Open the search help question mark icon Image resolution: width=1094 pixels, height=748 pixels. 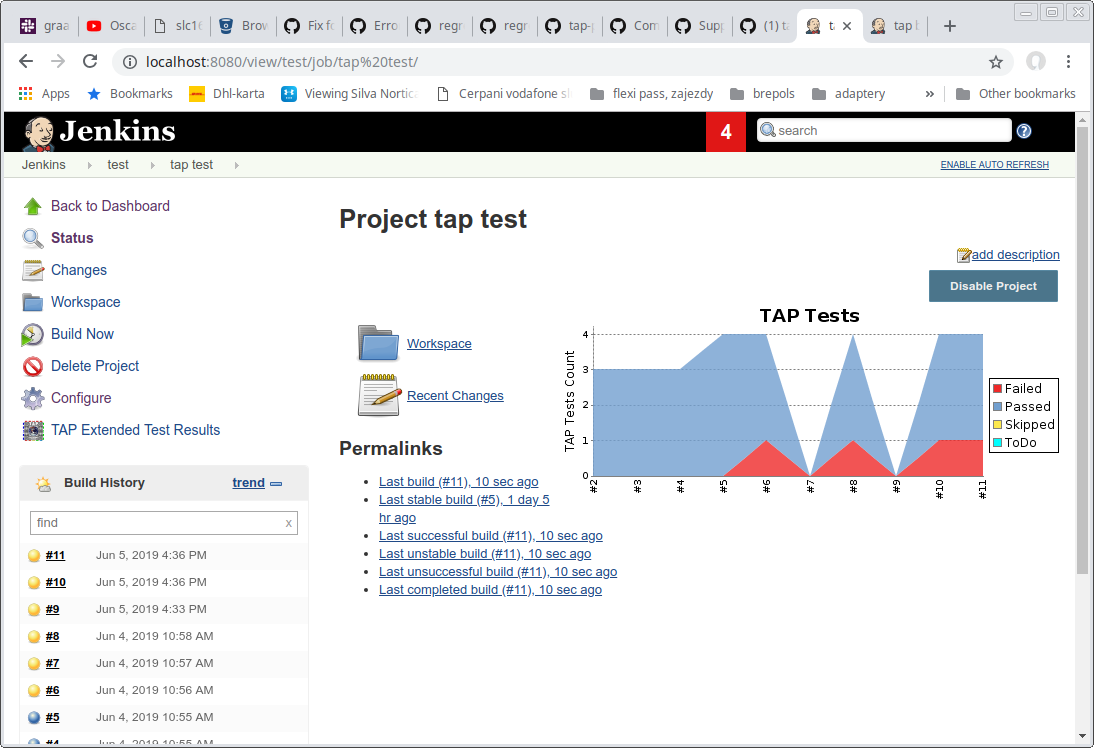1023,130
